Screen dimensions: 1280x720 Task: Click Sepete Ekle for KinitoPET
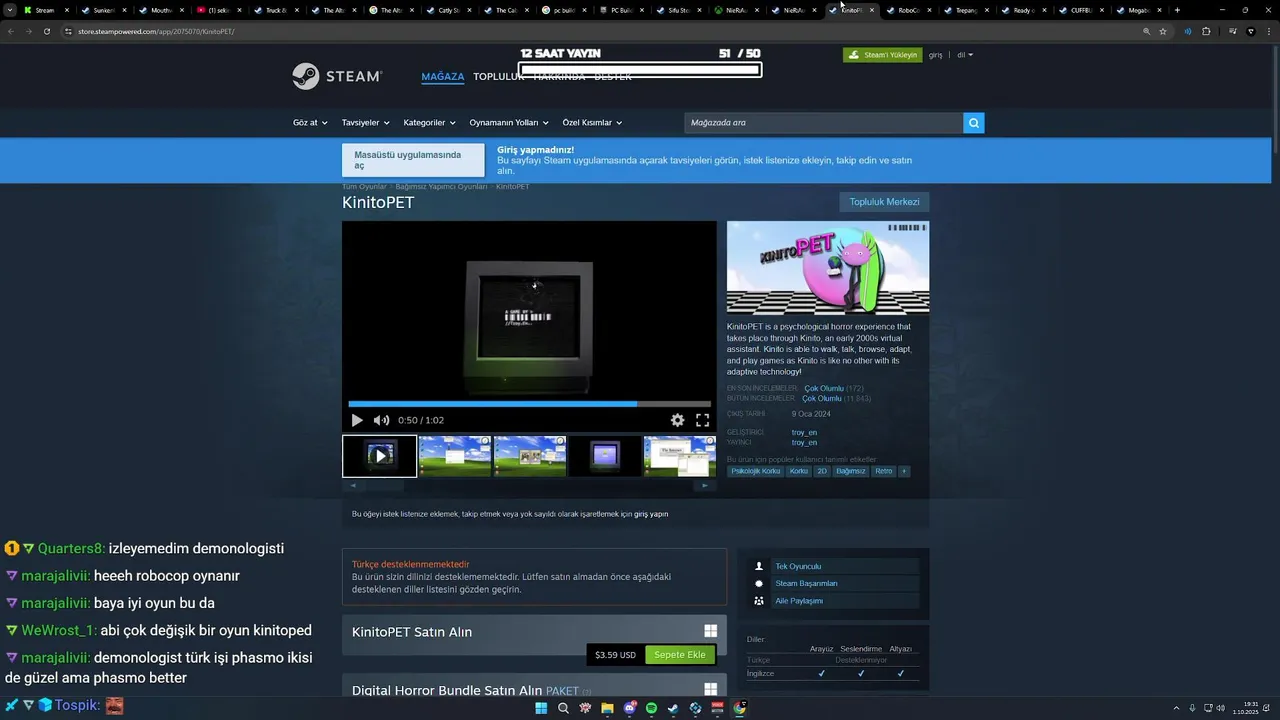680,655
